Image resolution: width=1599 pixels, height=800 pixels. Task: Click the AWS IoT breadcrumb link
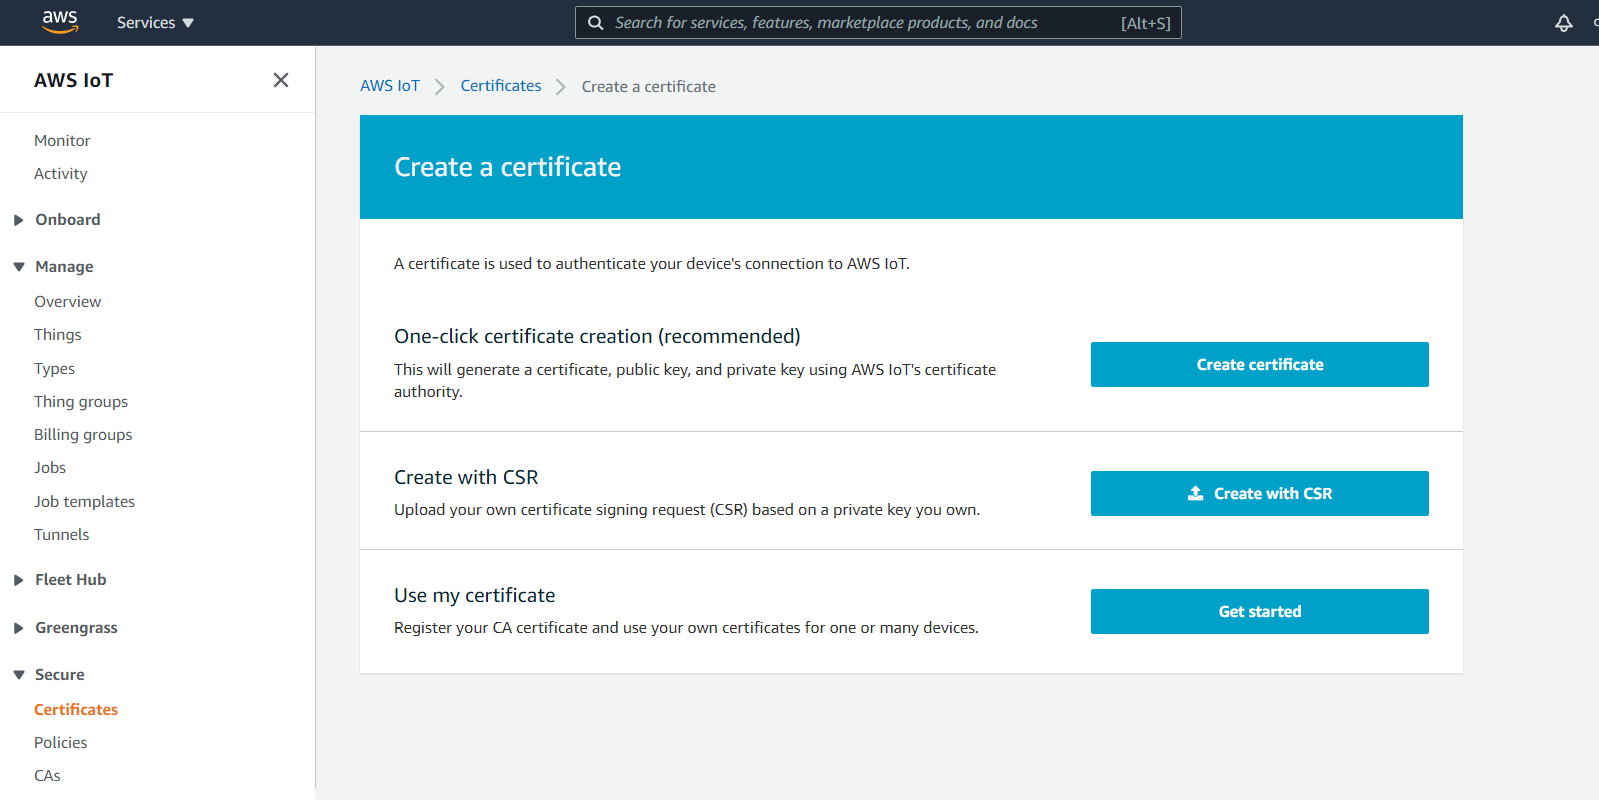(x=390, y=86)
